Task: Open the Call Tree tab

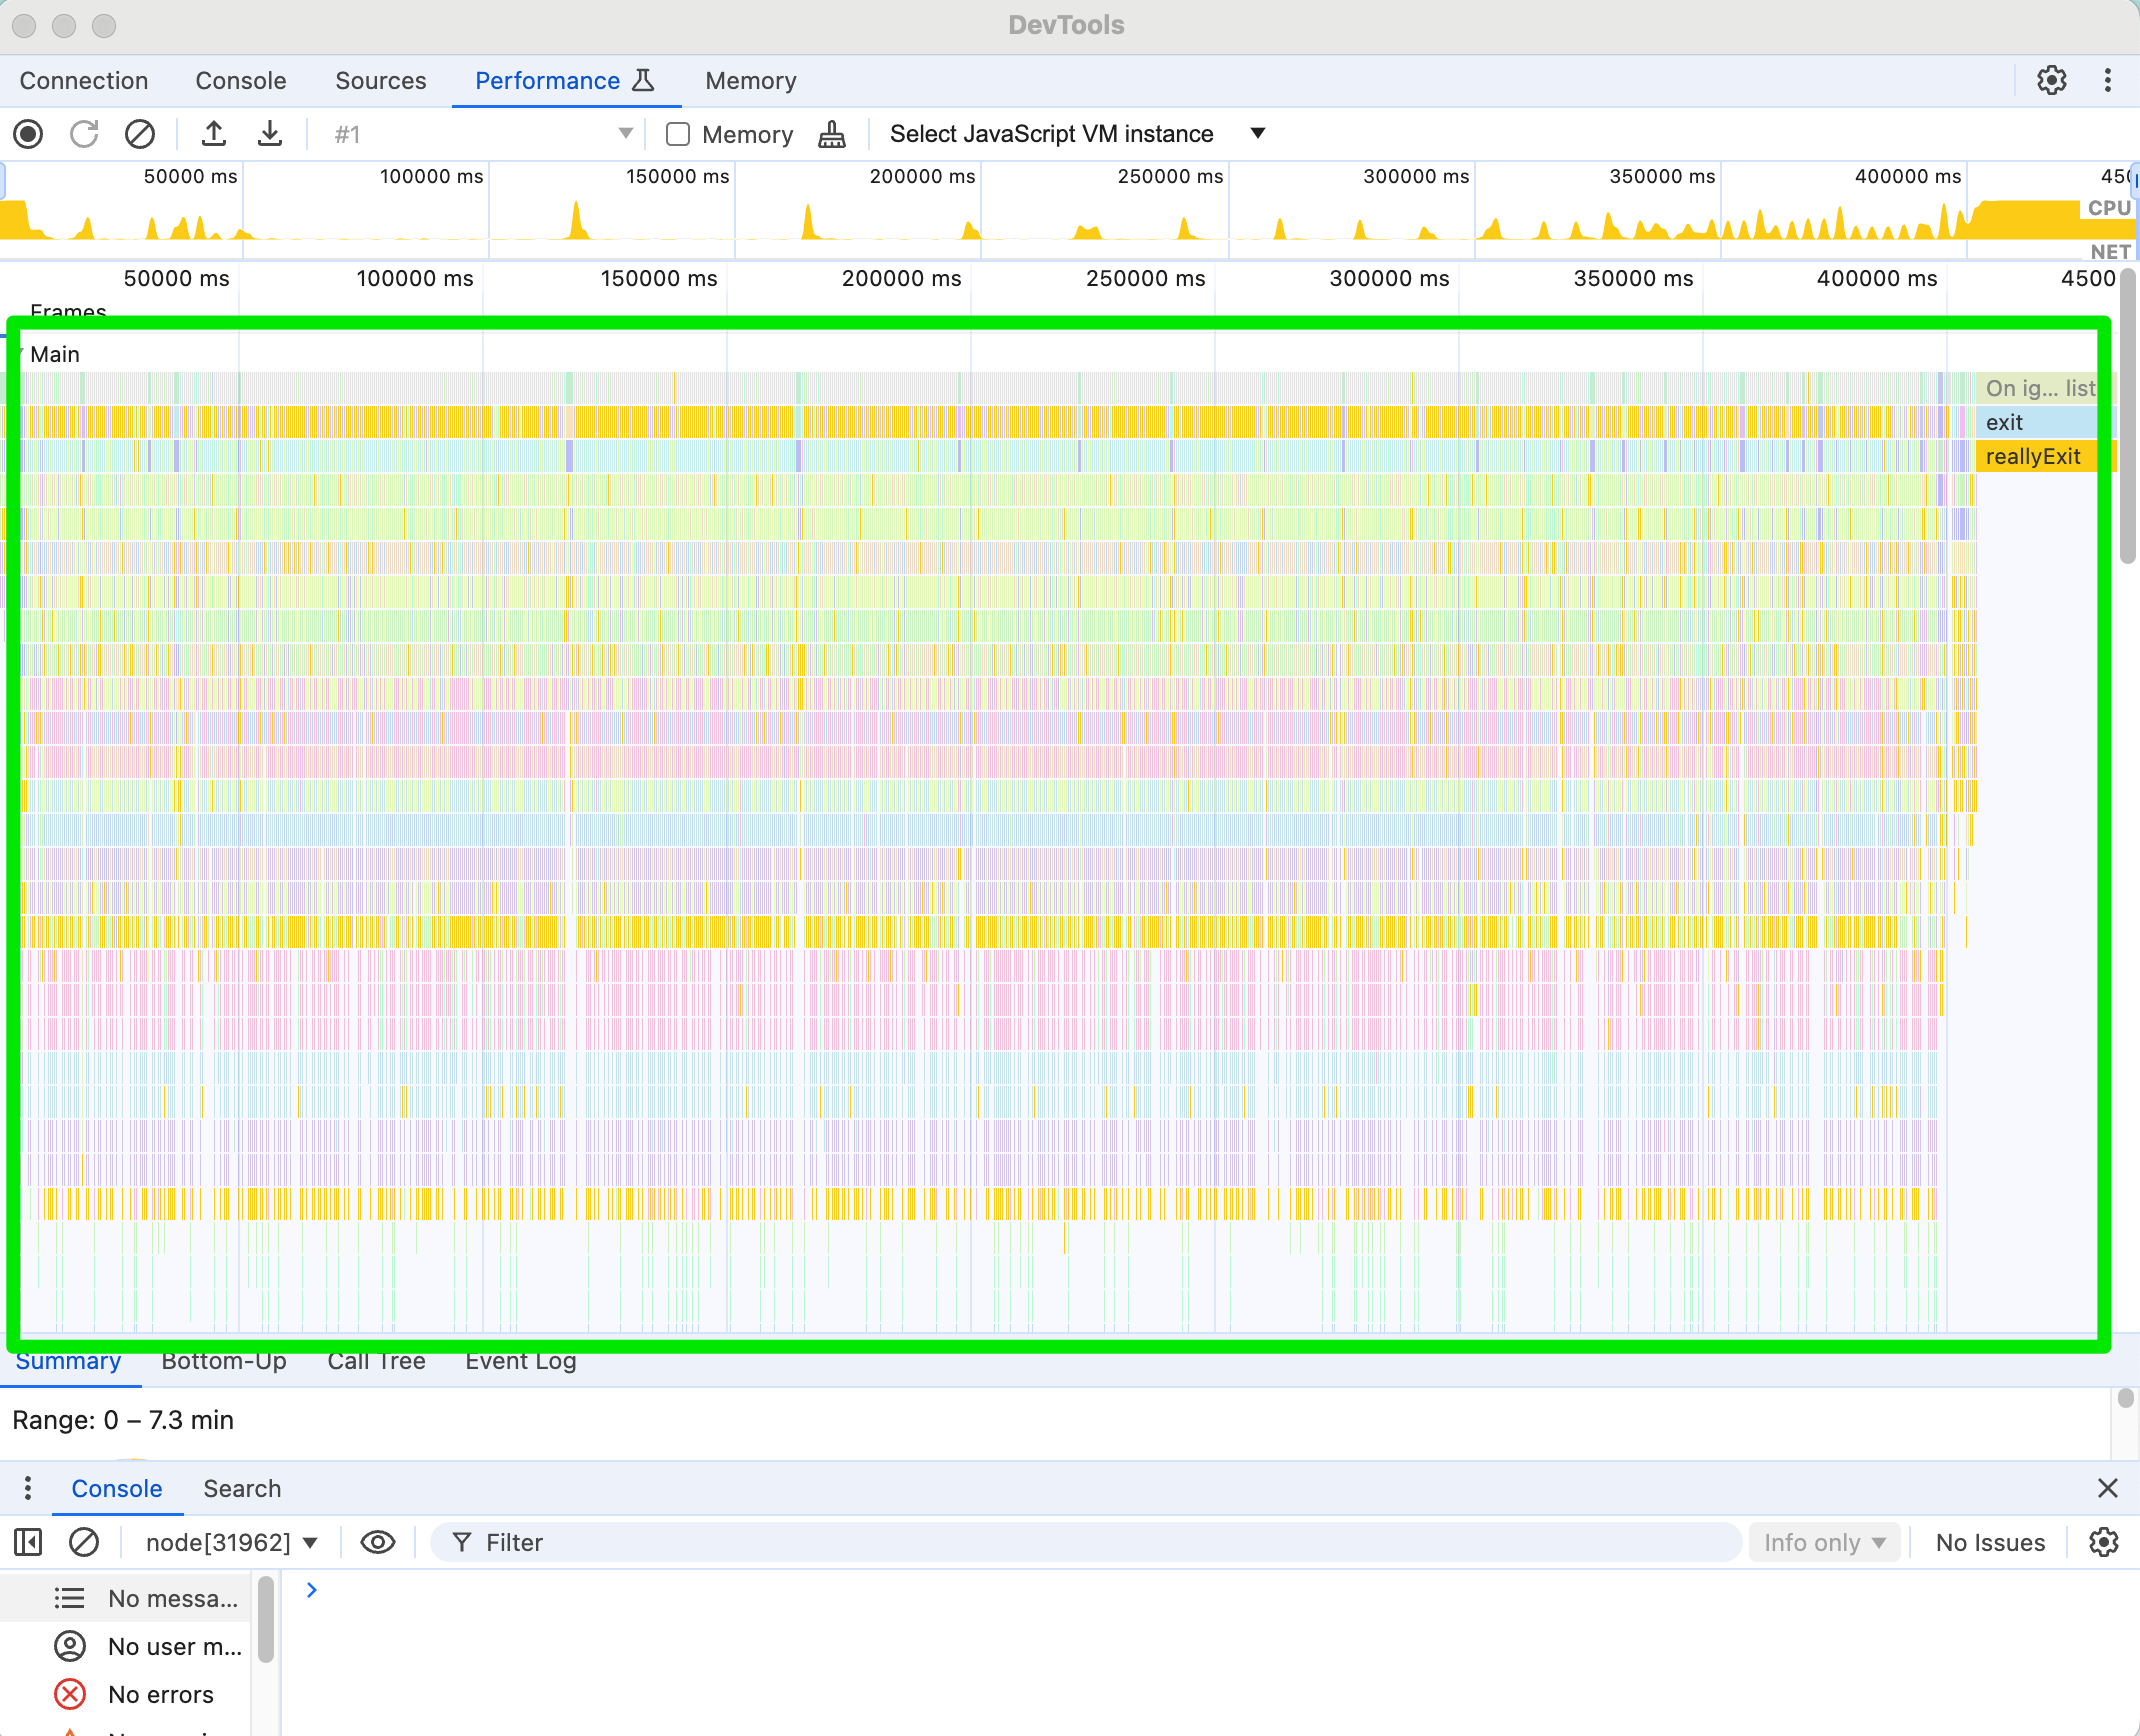Action: [x=376, y=1362]
